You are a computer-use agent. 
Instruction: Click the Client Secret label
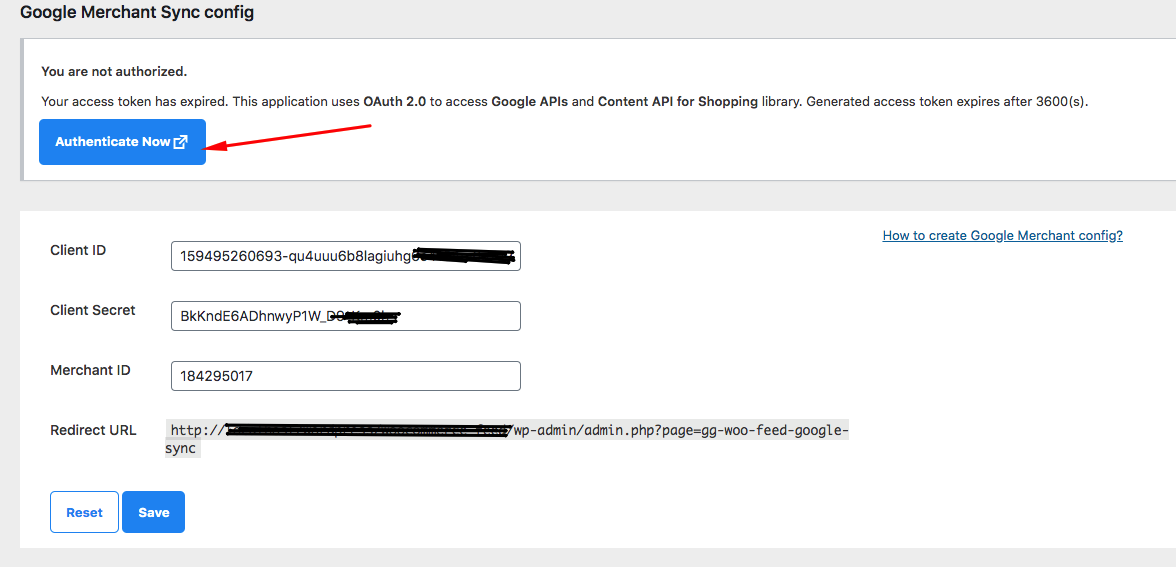point(93,310)
